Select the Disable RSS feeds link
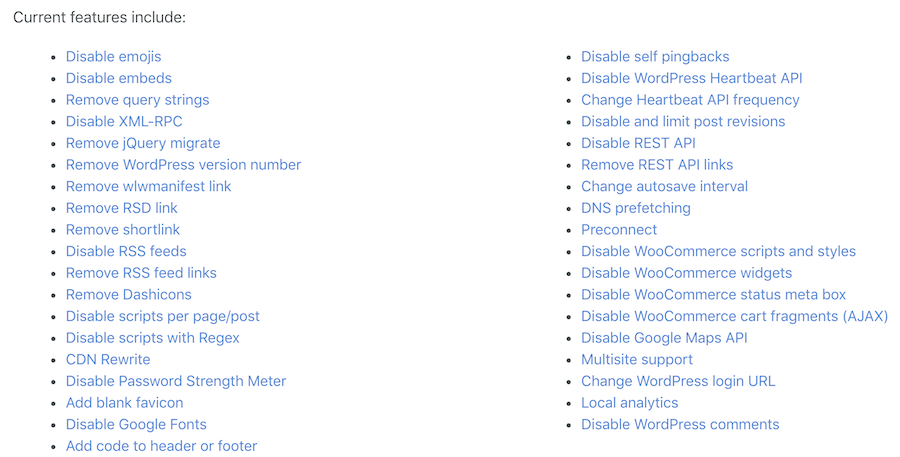This screenshot has width=900, height=457. [126, 251]
